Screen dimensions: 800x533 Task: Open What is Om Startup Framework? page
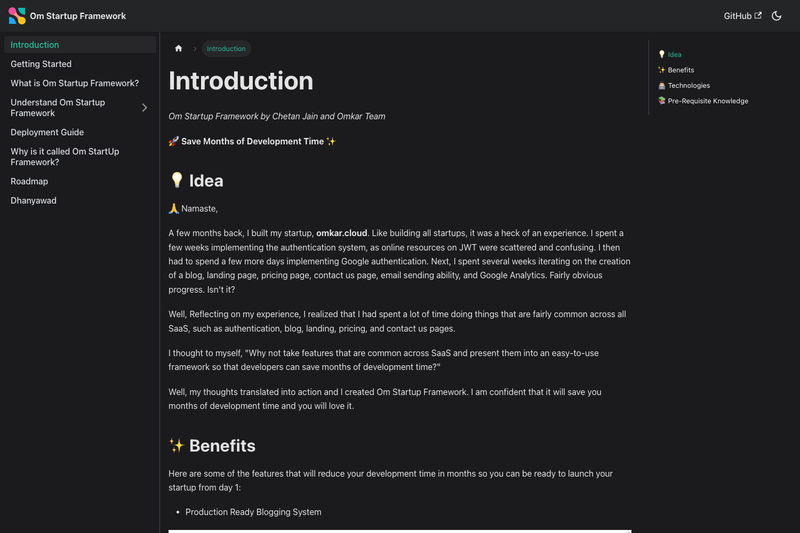click(74, 83)
